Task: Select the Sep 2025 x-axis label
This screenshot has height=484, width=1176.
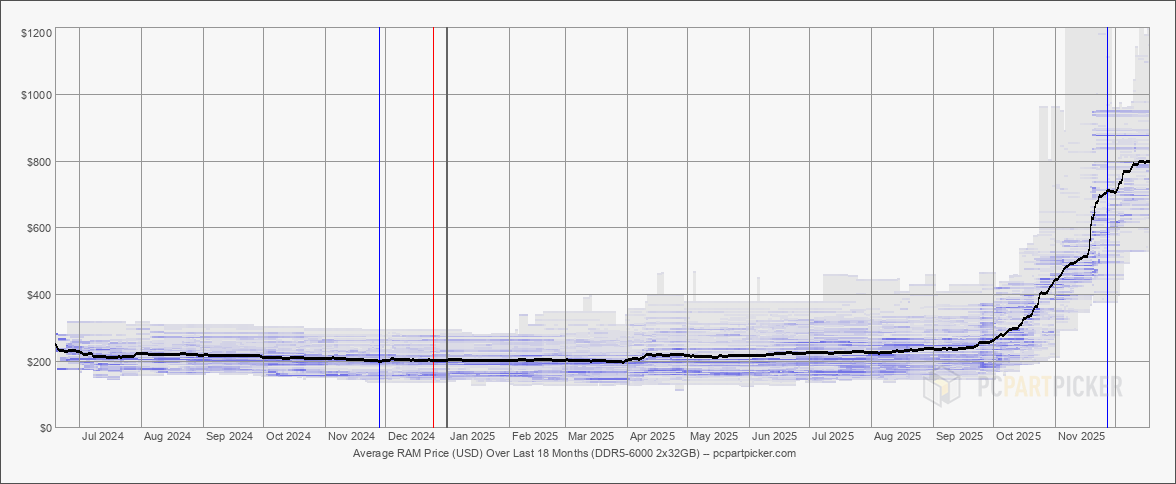Action: (x=959, y=437)
